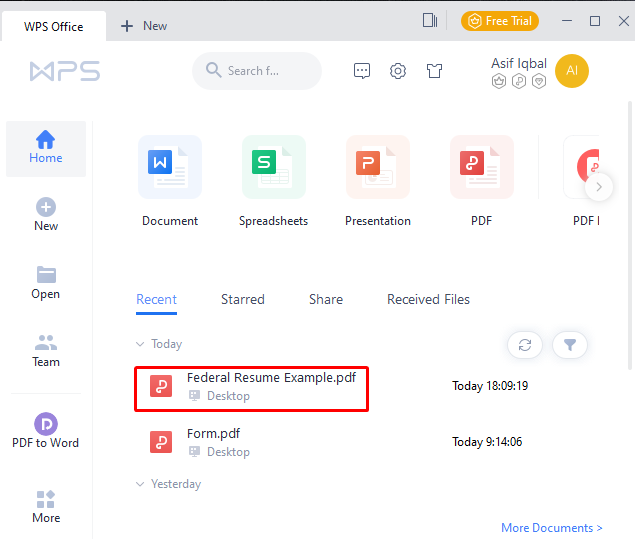Open the settings gear icon
This screenshot has width=635, height=558.
coord(398,71)
